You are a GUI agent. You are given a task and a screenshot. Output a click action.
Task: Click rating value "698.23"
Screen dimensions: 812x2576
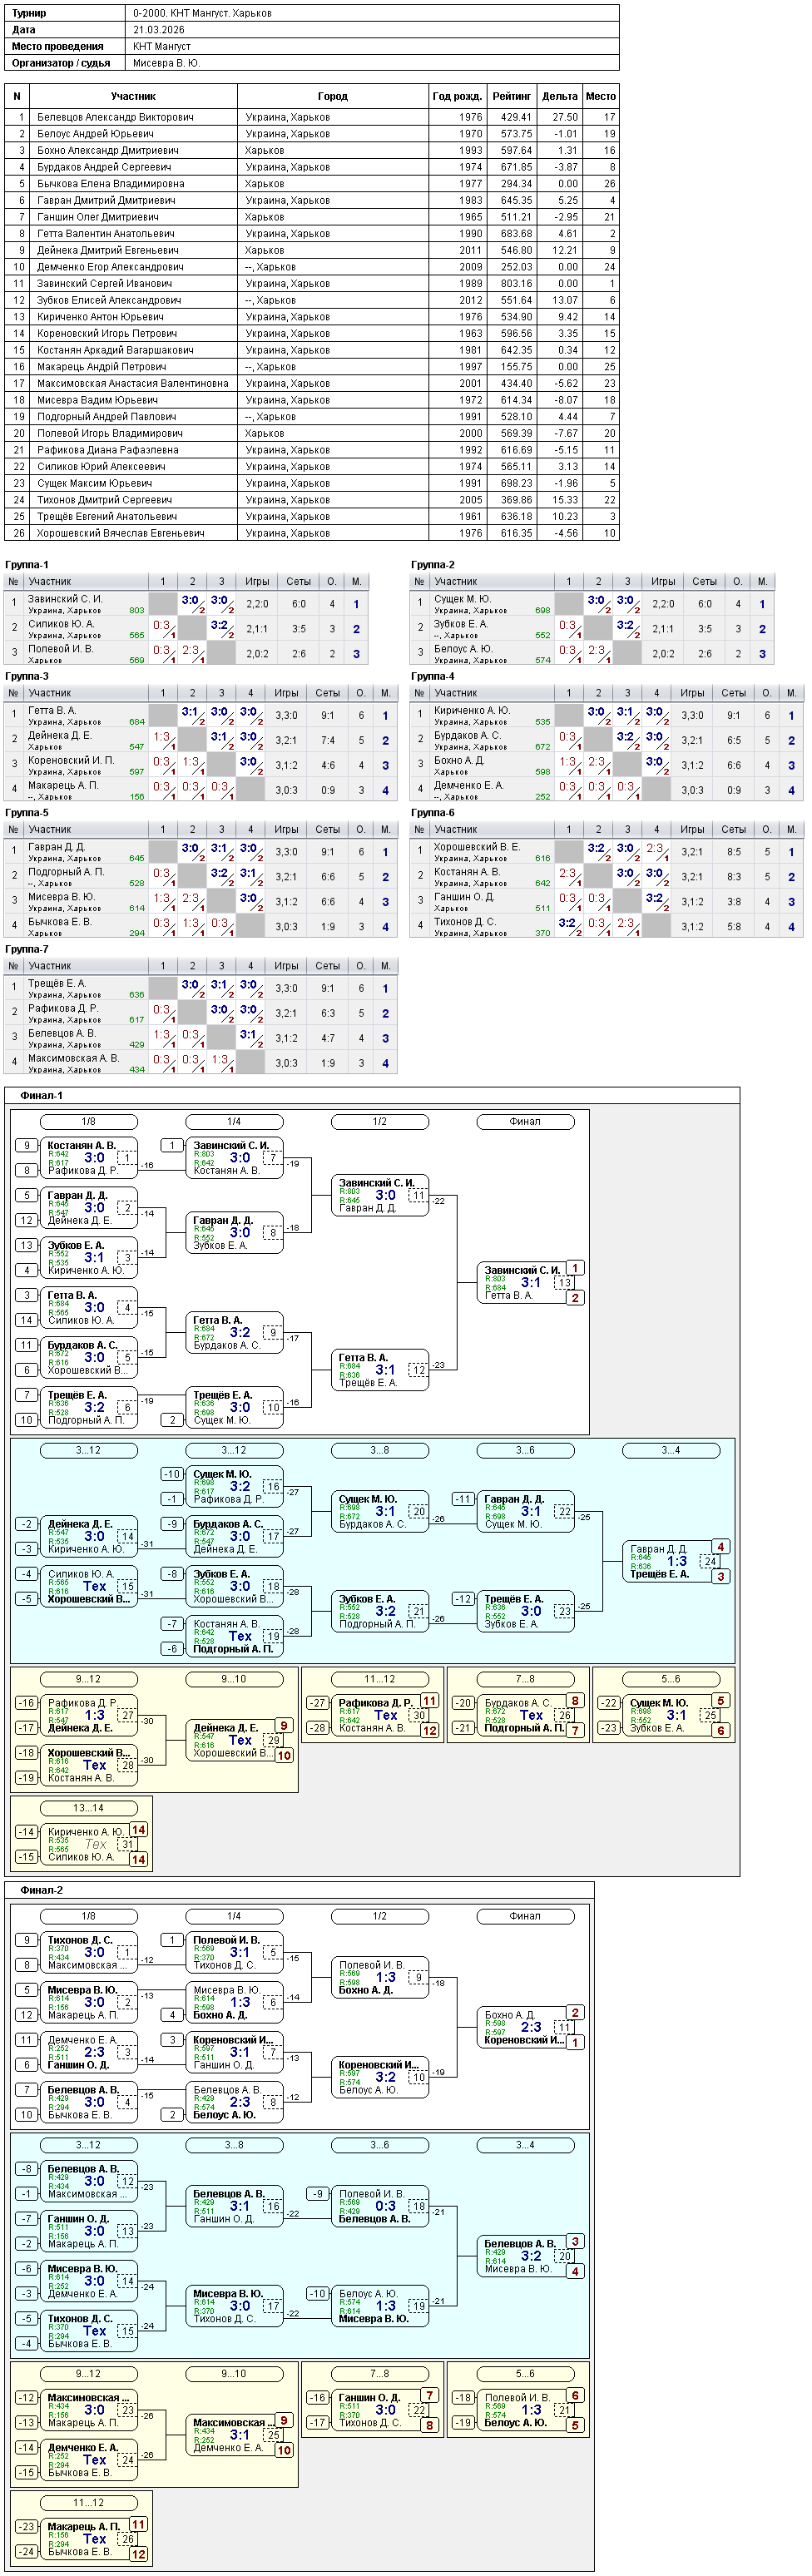coord(516,484)
